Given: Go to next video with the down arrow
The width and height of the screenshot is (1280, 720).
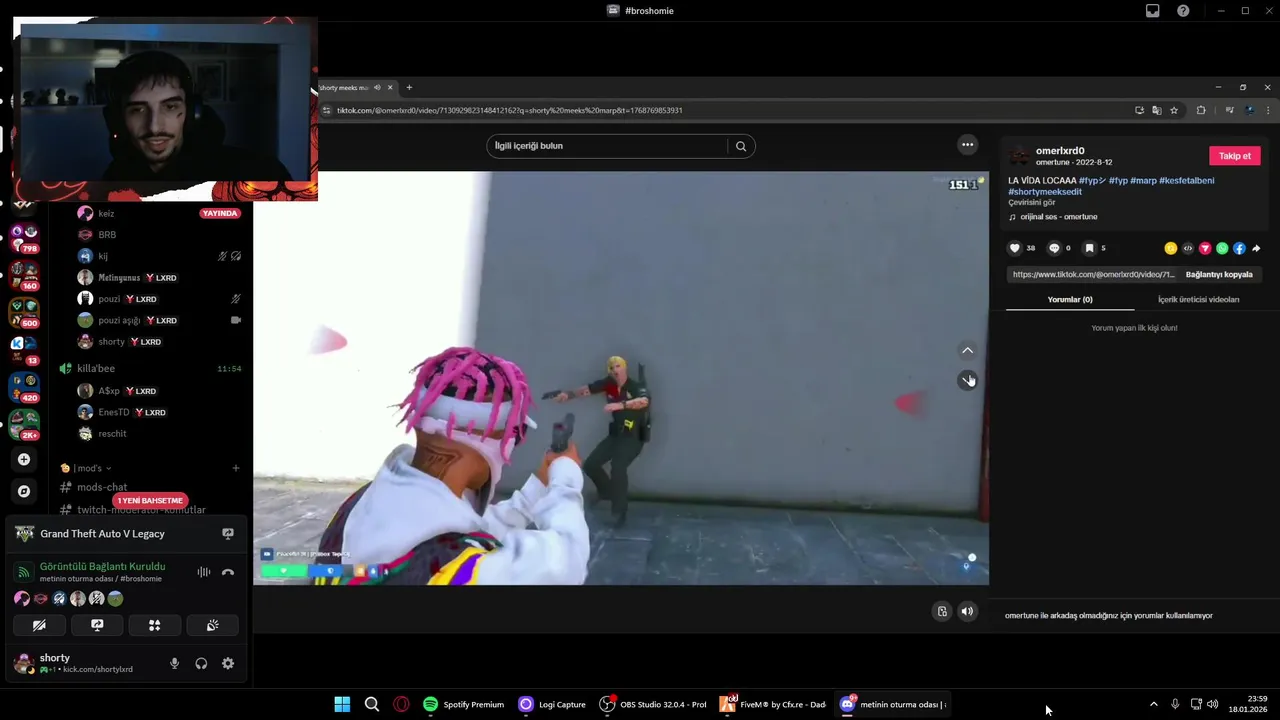Looking at the screenshot, I should pyautogui.click(x=967, y=379).
